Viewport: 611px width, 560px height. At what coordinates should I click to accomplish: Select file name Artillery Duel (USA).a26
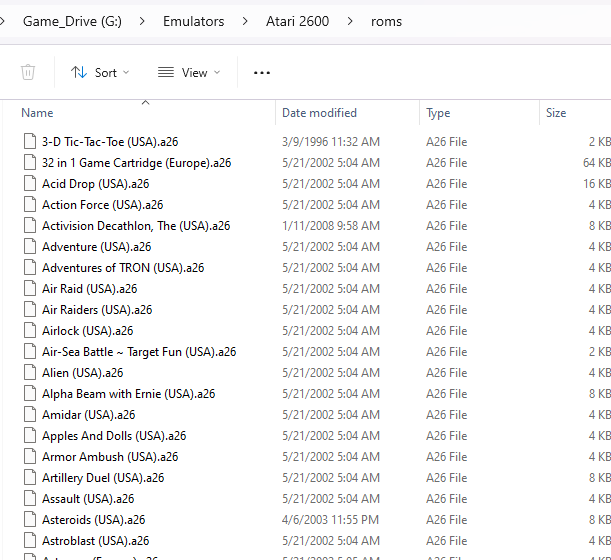click(x=103, y=479)
